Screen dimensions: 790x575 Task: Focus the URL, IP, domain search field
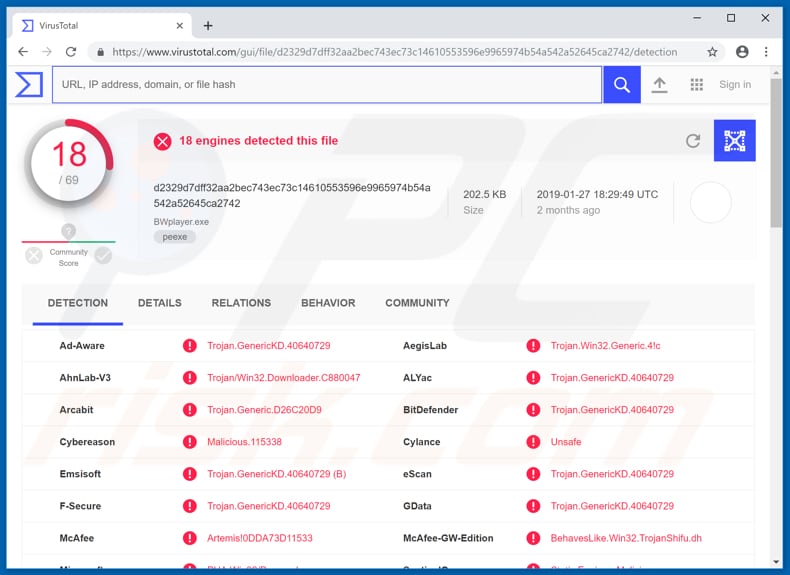coord(327,85)
